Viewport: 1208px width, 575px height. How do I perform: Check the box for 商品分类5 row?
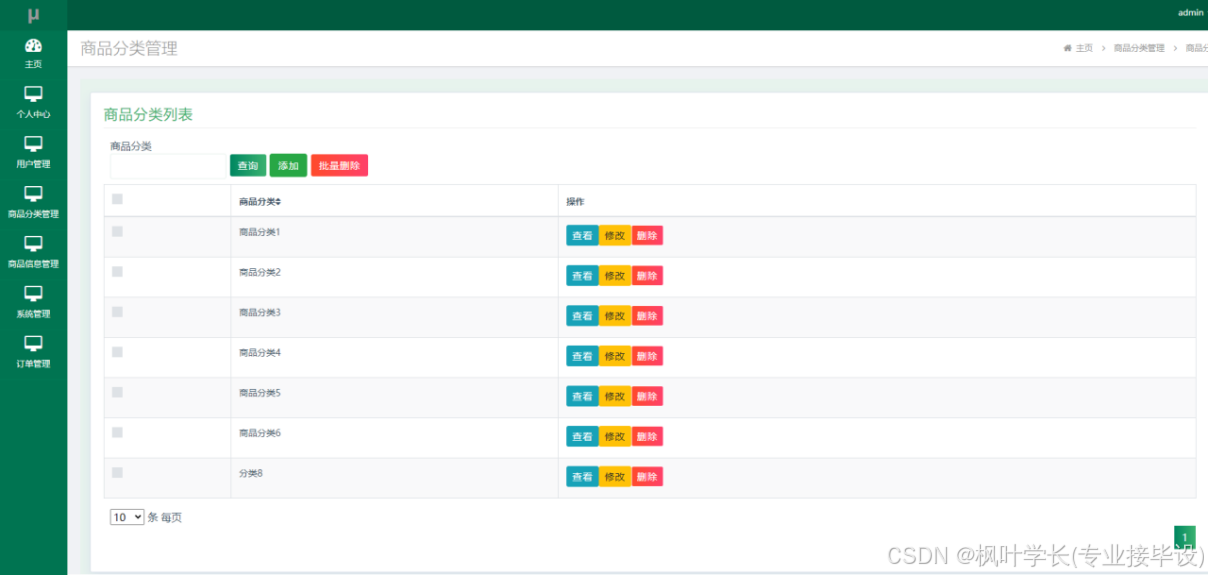pos(117,392)
